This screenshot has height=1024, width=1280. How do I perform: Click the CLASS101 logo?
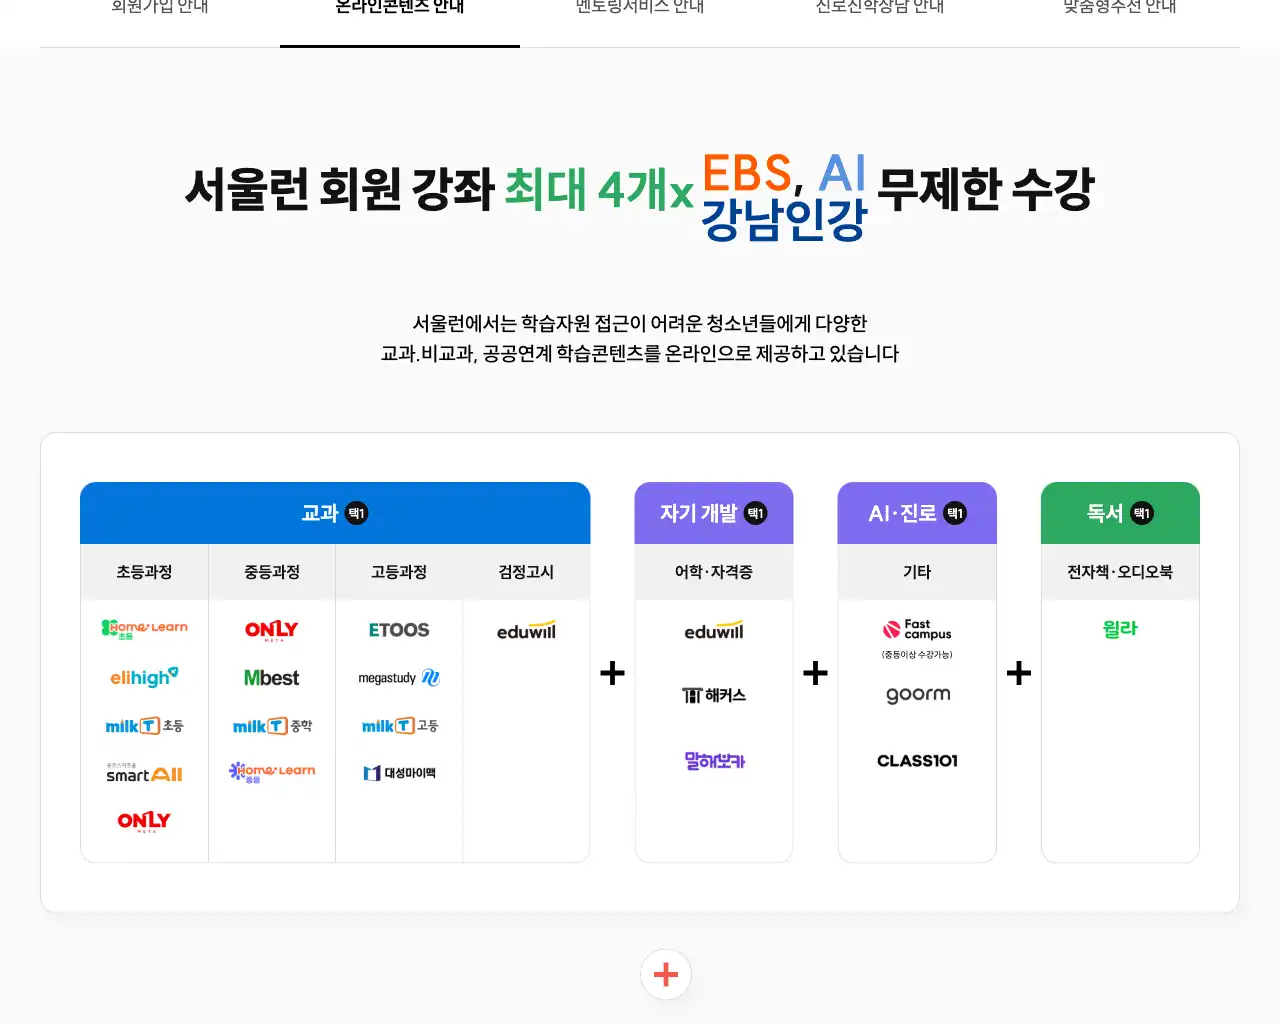pyautogui.click(x=917, y=761)
